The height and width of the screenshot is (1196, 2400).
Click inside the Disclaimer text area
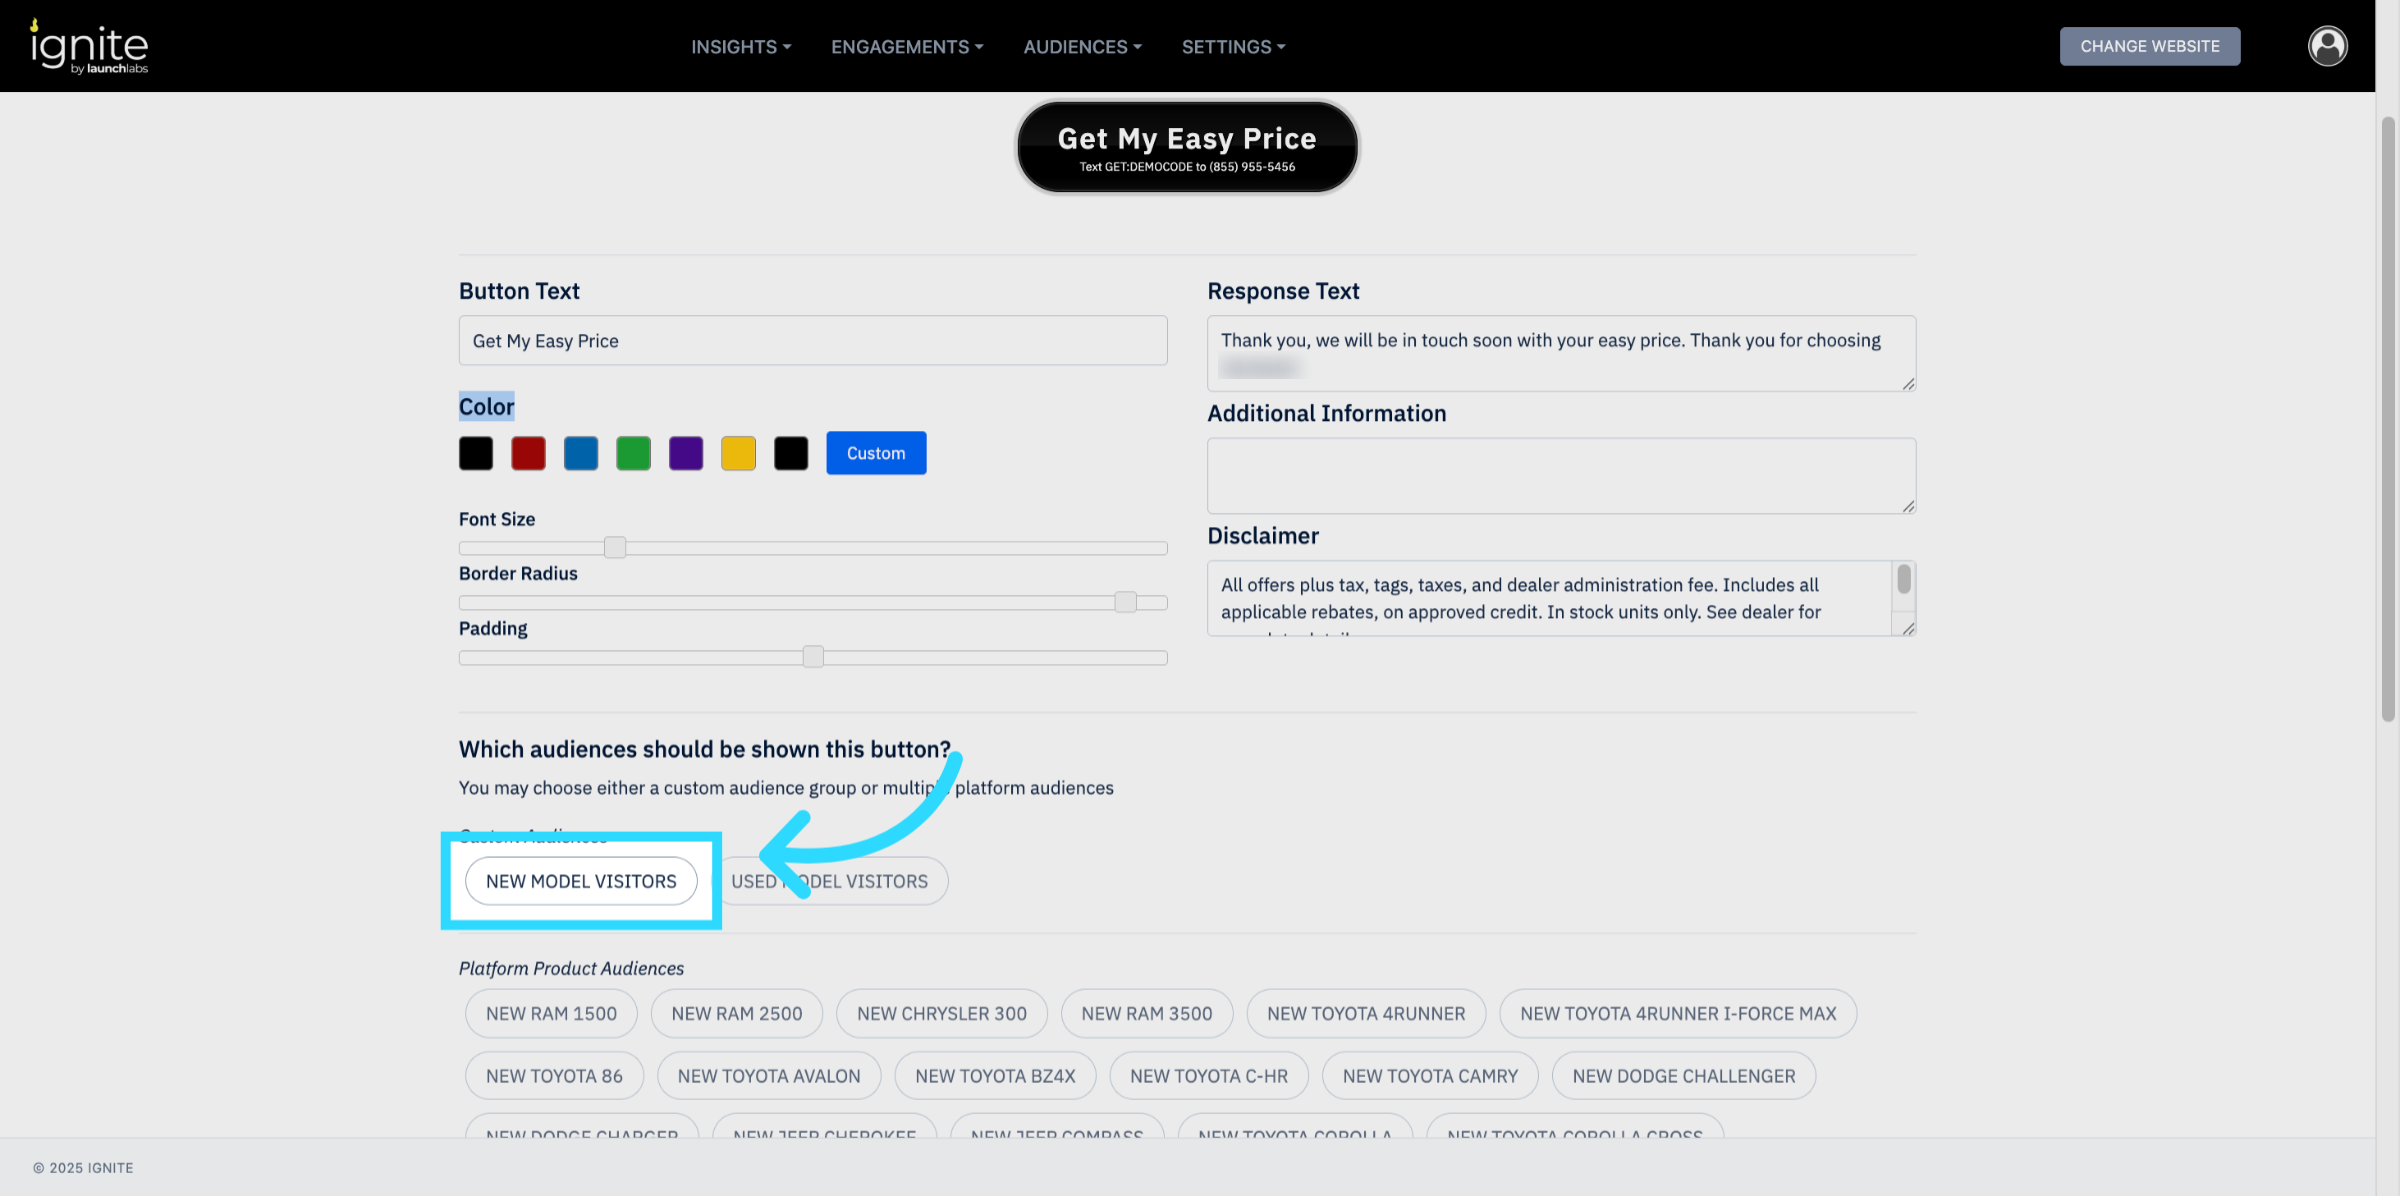click(1549, 598)
